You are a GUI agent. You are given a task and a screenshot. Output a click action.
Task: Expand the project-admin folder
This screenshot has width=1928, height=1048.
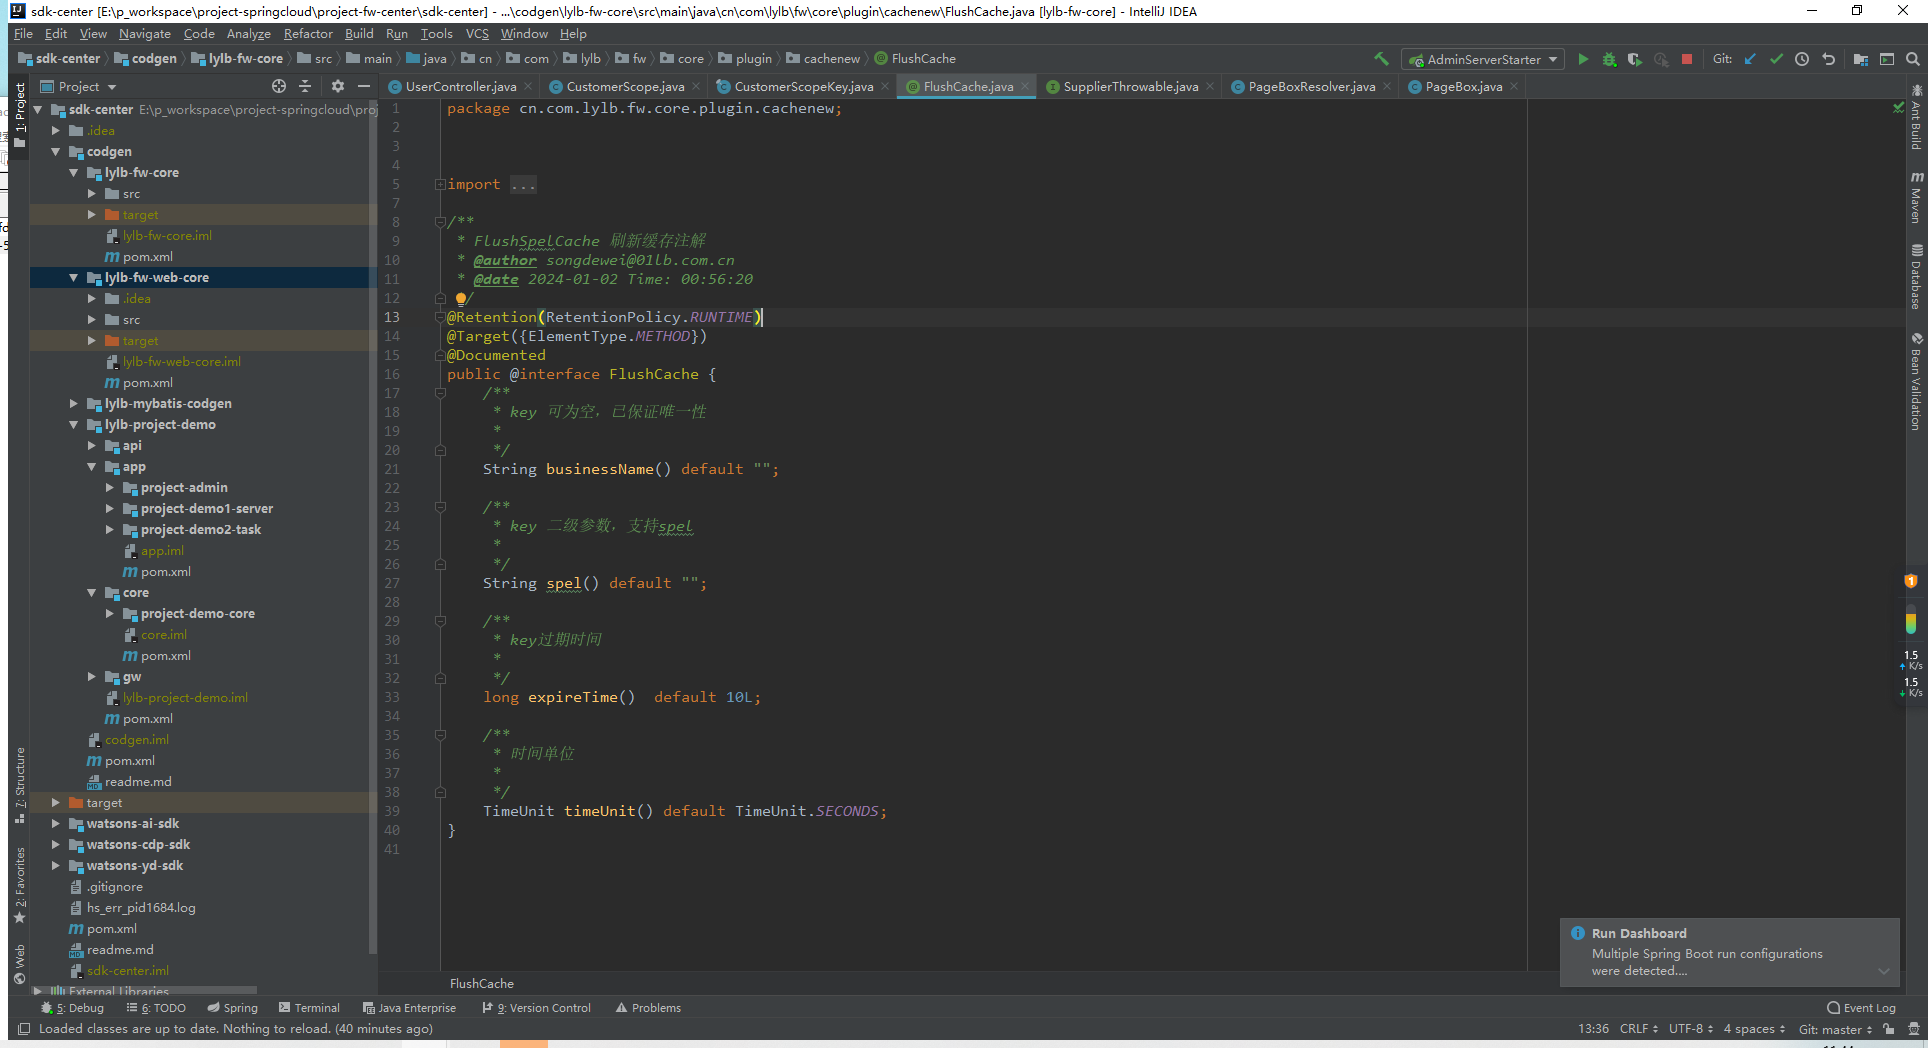(110, 488)
